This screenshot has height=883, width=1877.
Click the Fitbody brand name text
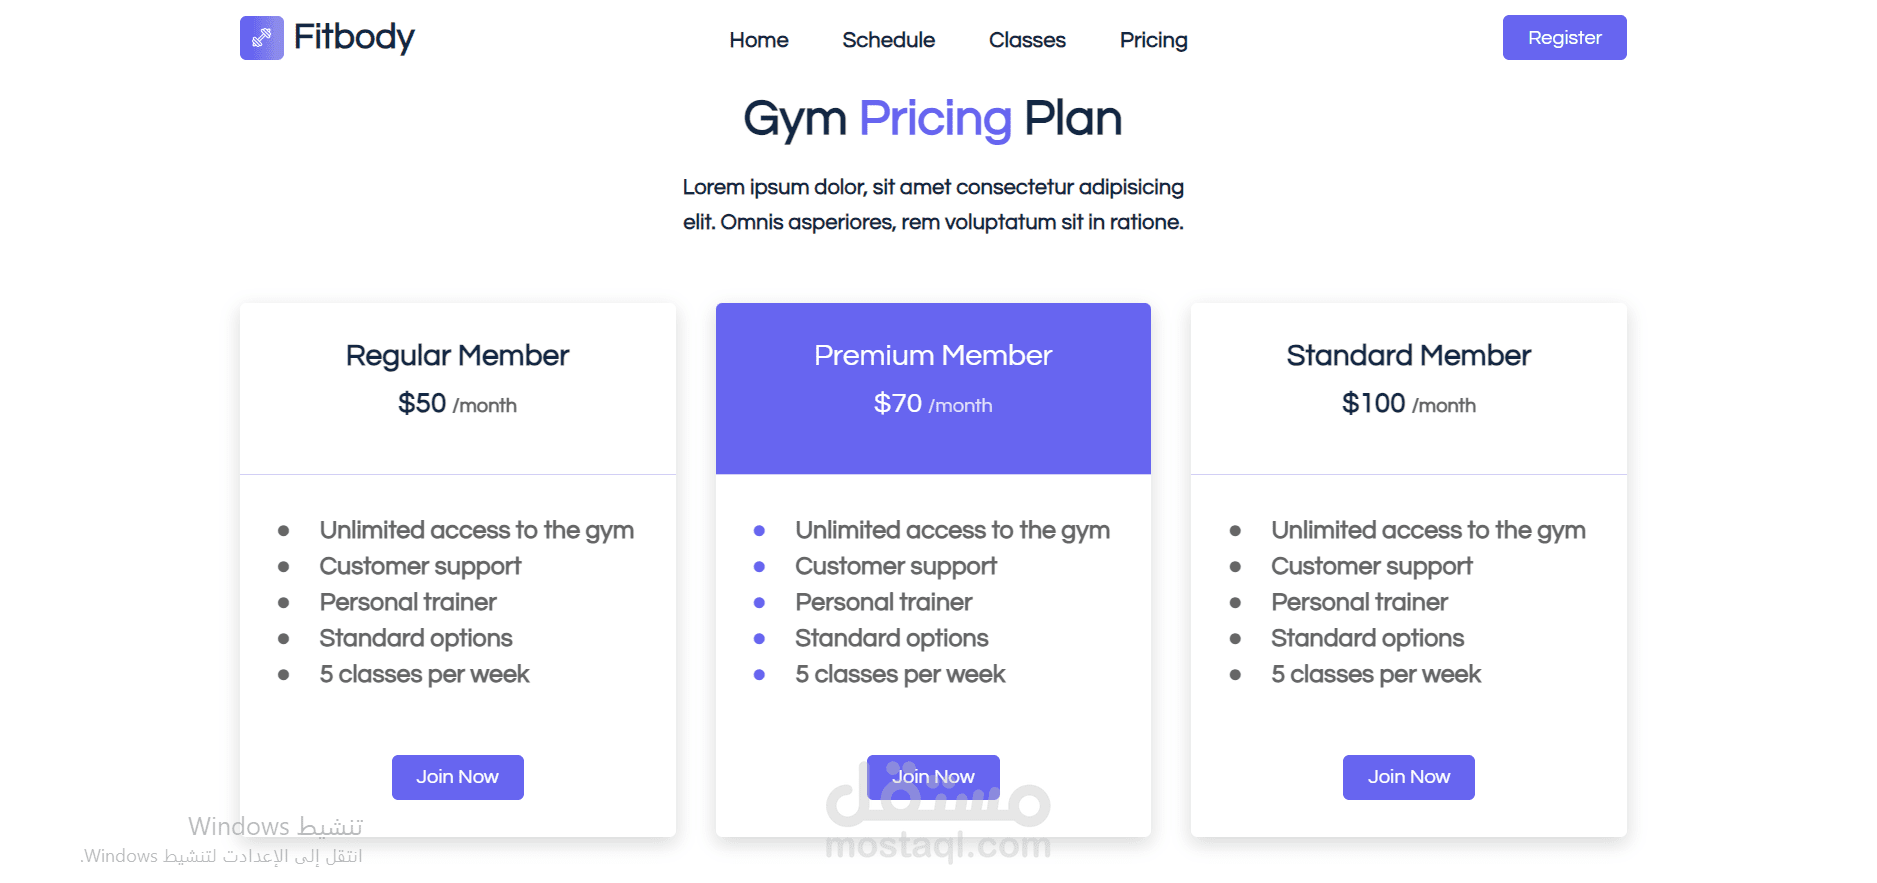coord(353,38)
